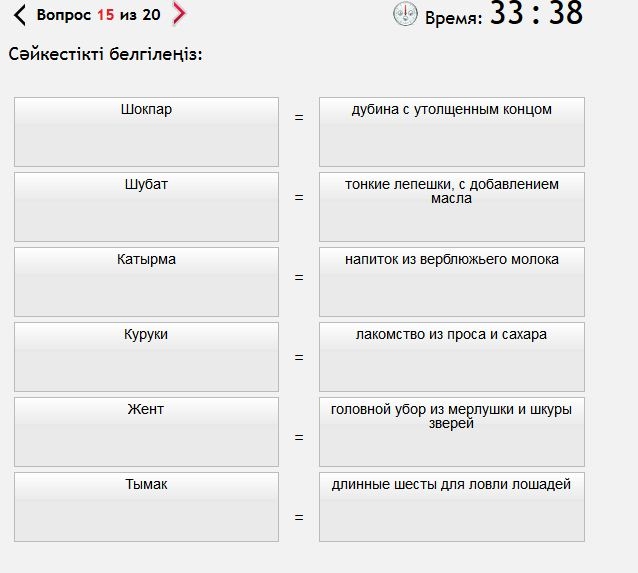This screenshot has height=573, width=638.
Task: Select the Шубат term box
Action: (146, 206)
